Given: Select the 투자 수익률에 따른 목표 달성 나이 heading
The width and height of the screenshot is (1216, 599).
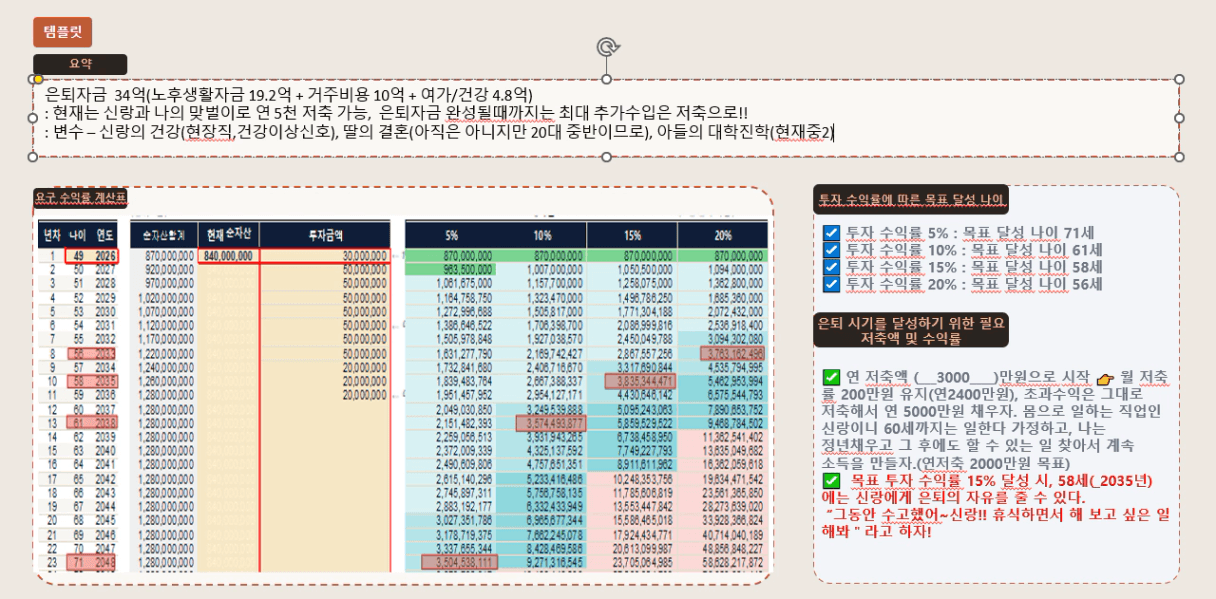Looking at the screenshot, I should (x=911, y=201).
